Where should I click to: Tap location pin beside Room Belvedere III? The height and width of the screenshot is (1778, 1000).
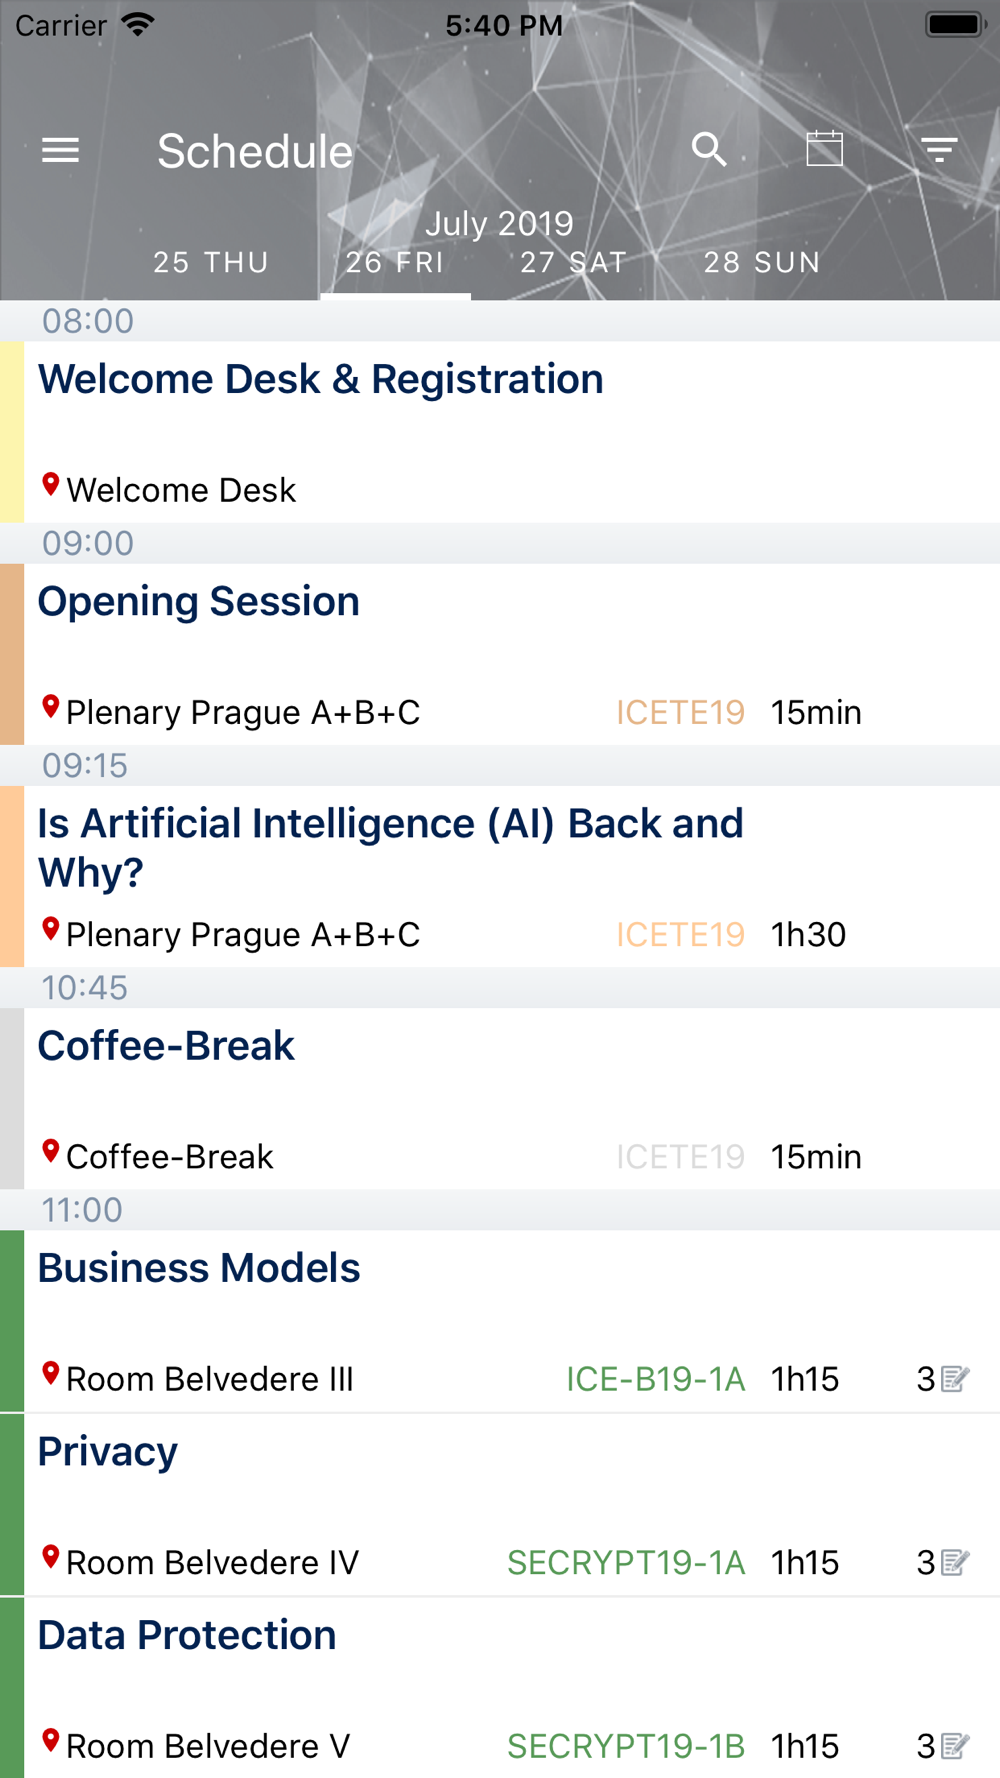coord(51,1375)
